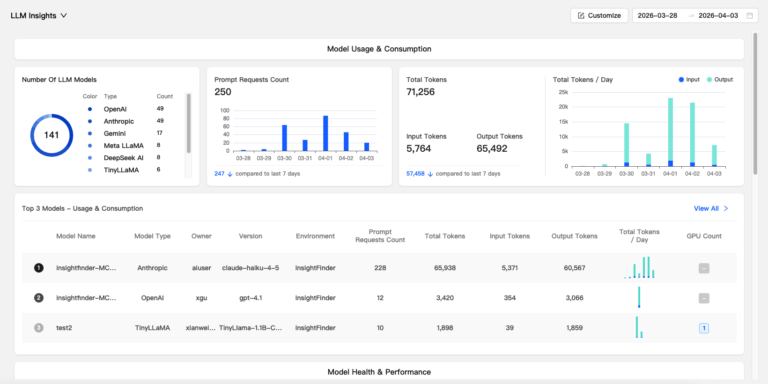
Task: Edit end date 2026-04-03
Action: (x=718, y=15)
